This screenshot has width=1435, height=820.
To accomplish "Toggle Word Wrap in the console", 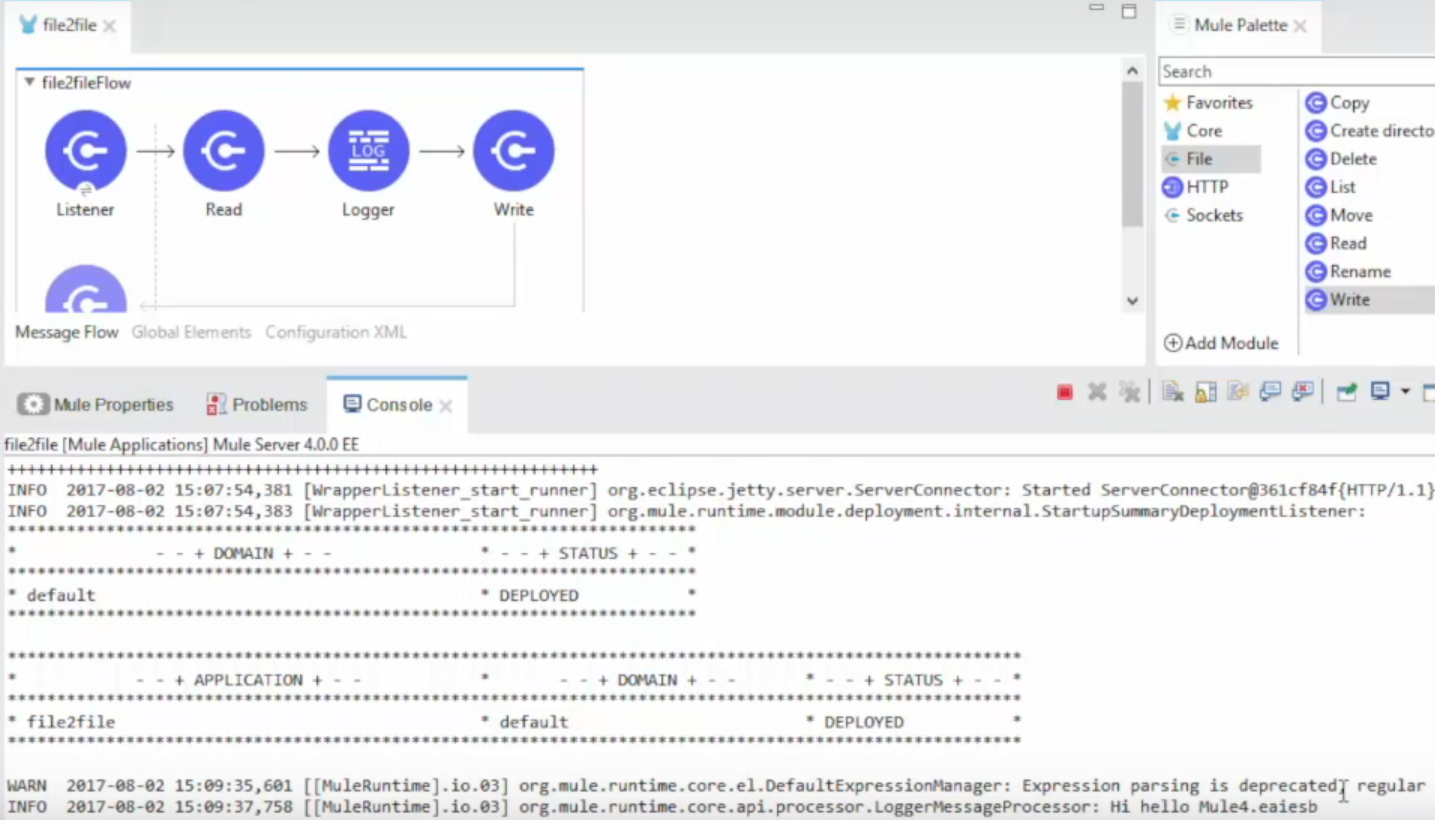I will click(1238, 392).
